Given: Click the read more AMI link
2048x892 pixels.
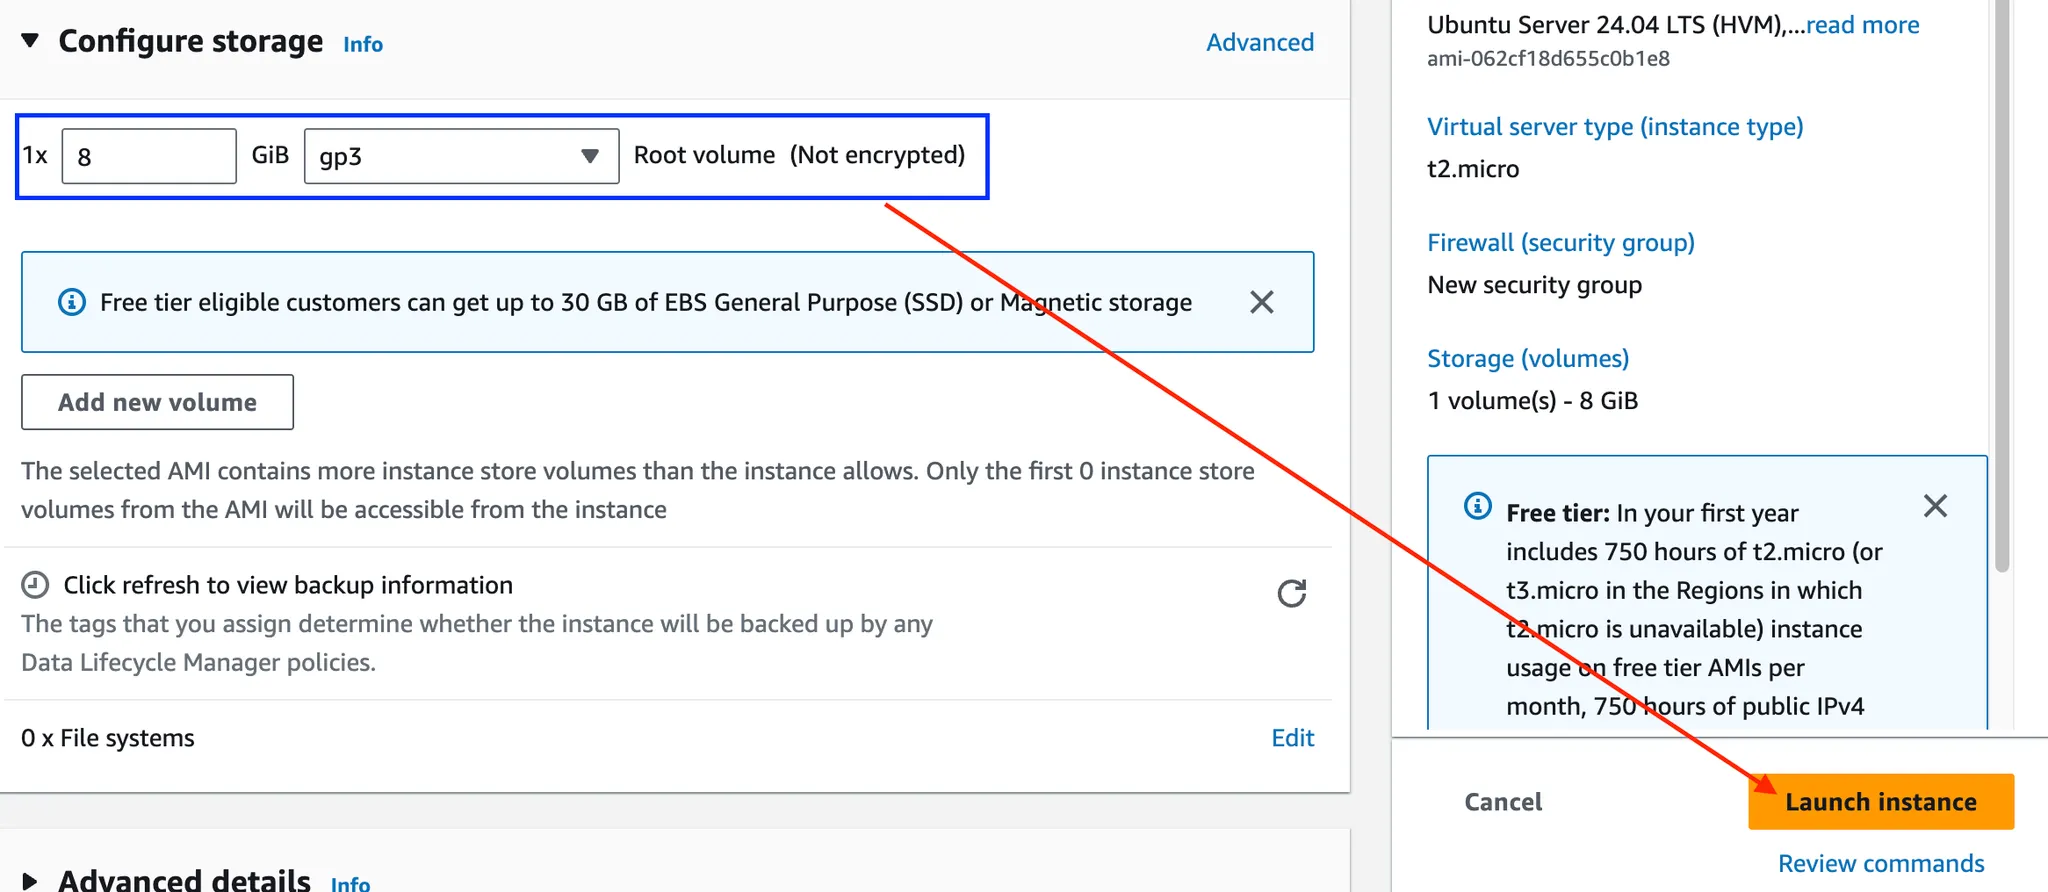Looking at the screenshot, I should tap(1862, 25).
